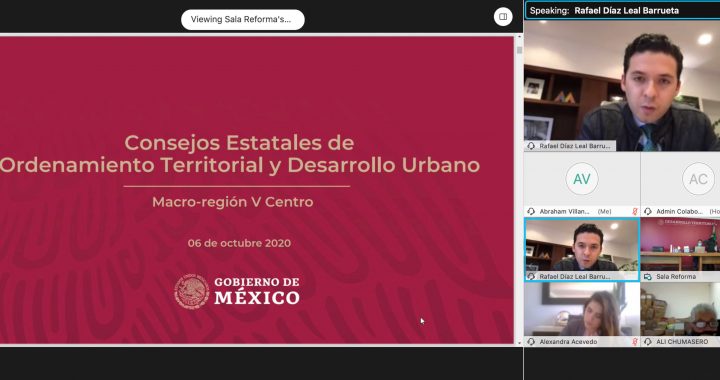The height and width of the screenshot is (380, 720).
Task: Click the name label "Abraham Villan..."
Action: tap(565, 212)
